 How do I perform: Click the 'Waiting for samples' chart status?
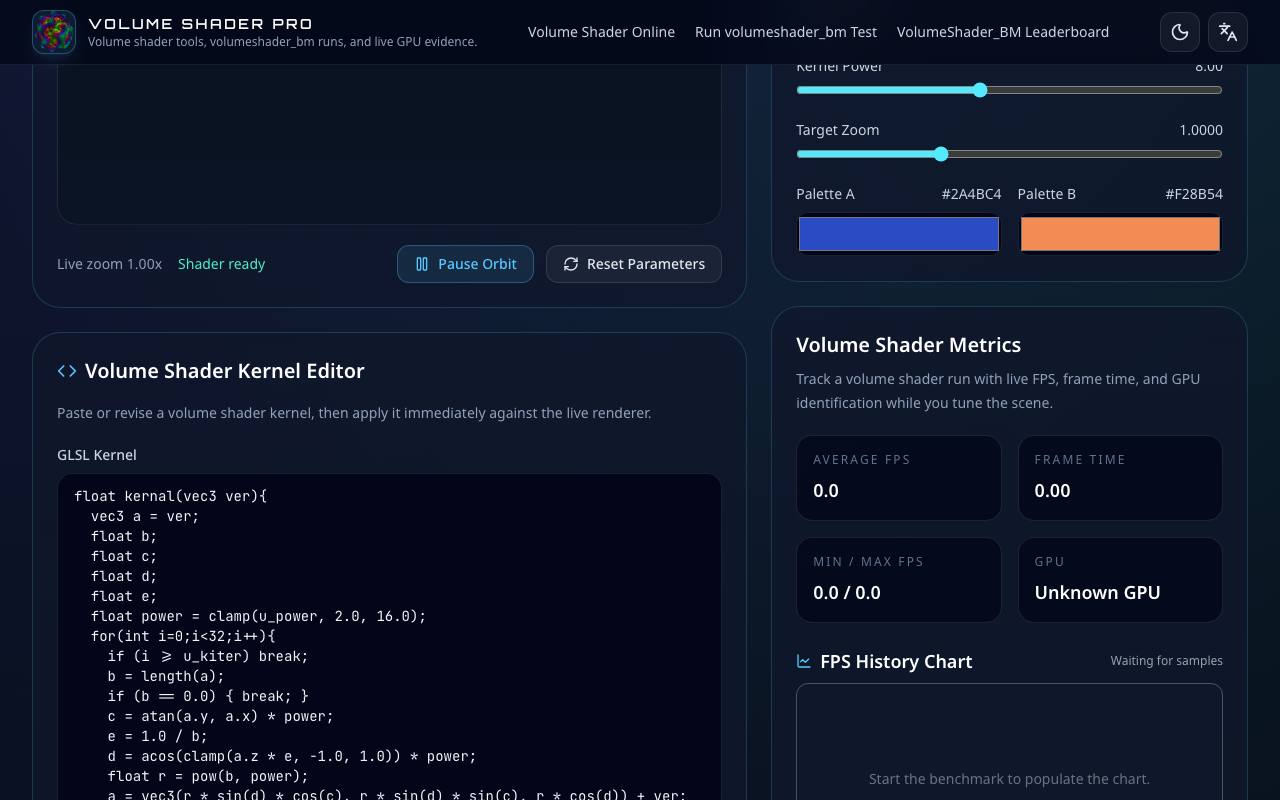[1166, 661]
